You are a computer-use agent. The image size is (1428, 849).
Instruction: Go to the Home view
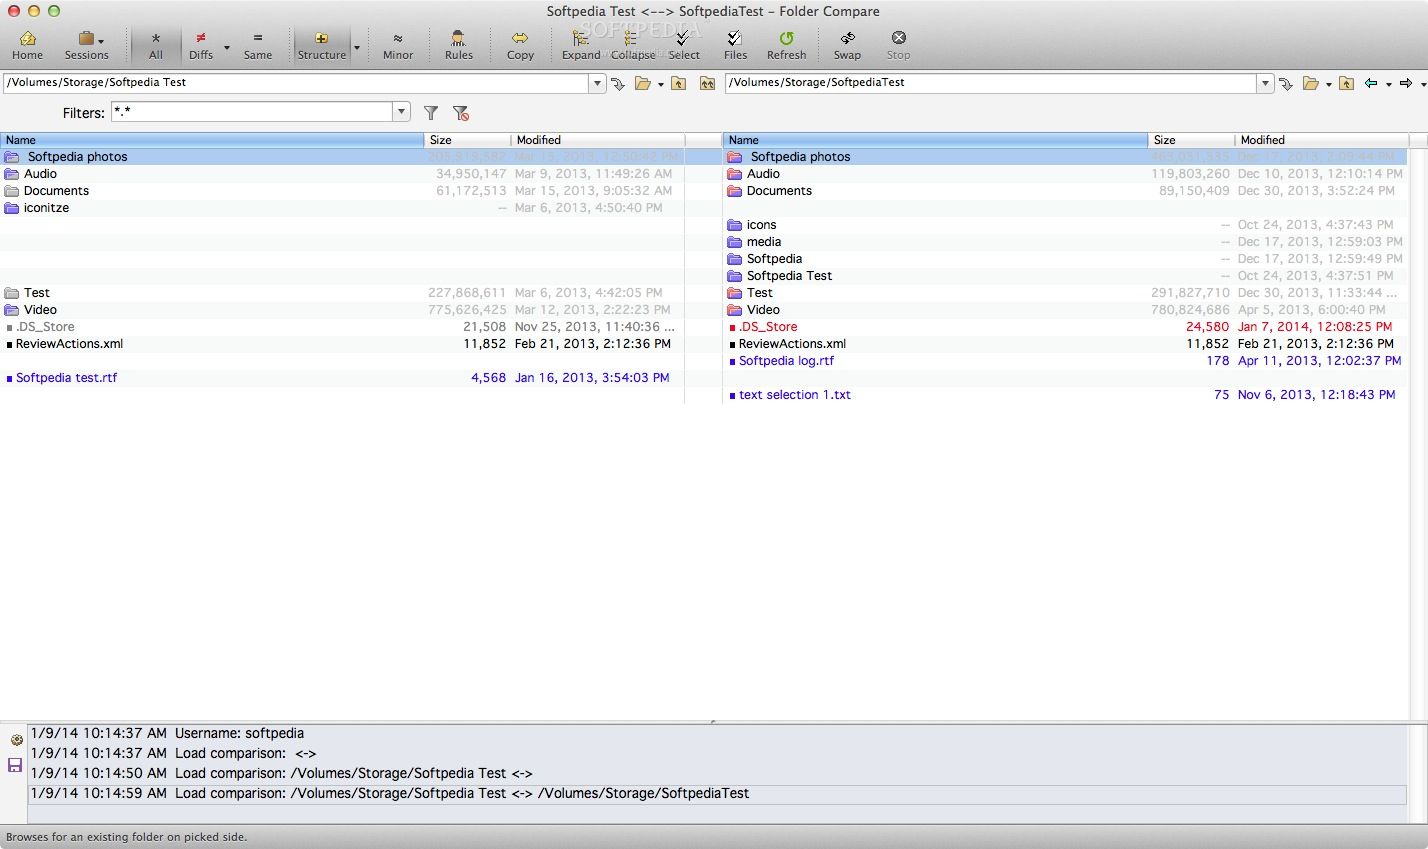coord(27,45)
